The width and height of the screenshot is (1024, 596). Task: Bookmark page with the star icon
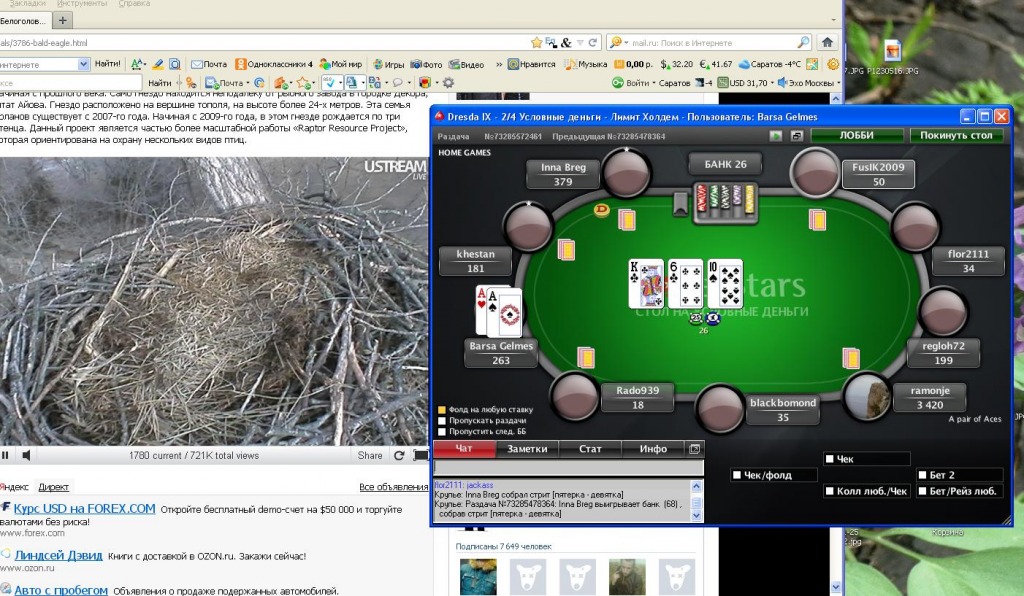point(537,42)
